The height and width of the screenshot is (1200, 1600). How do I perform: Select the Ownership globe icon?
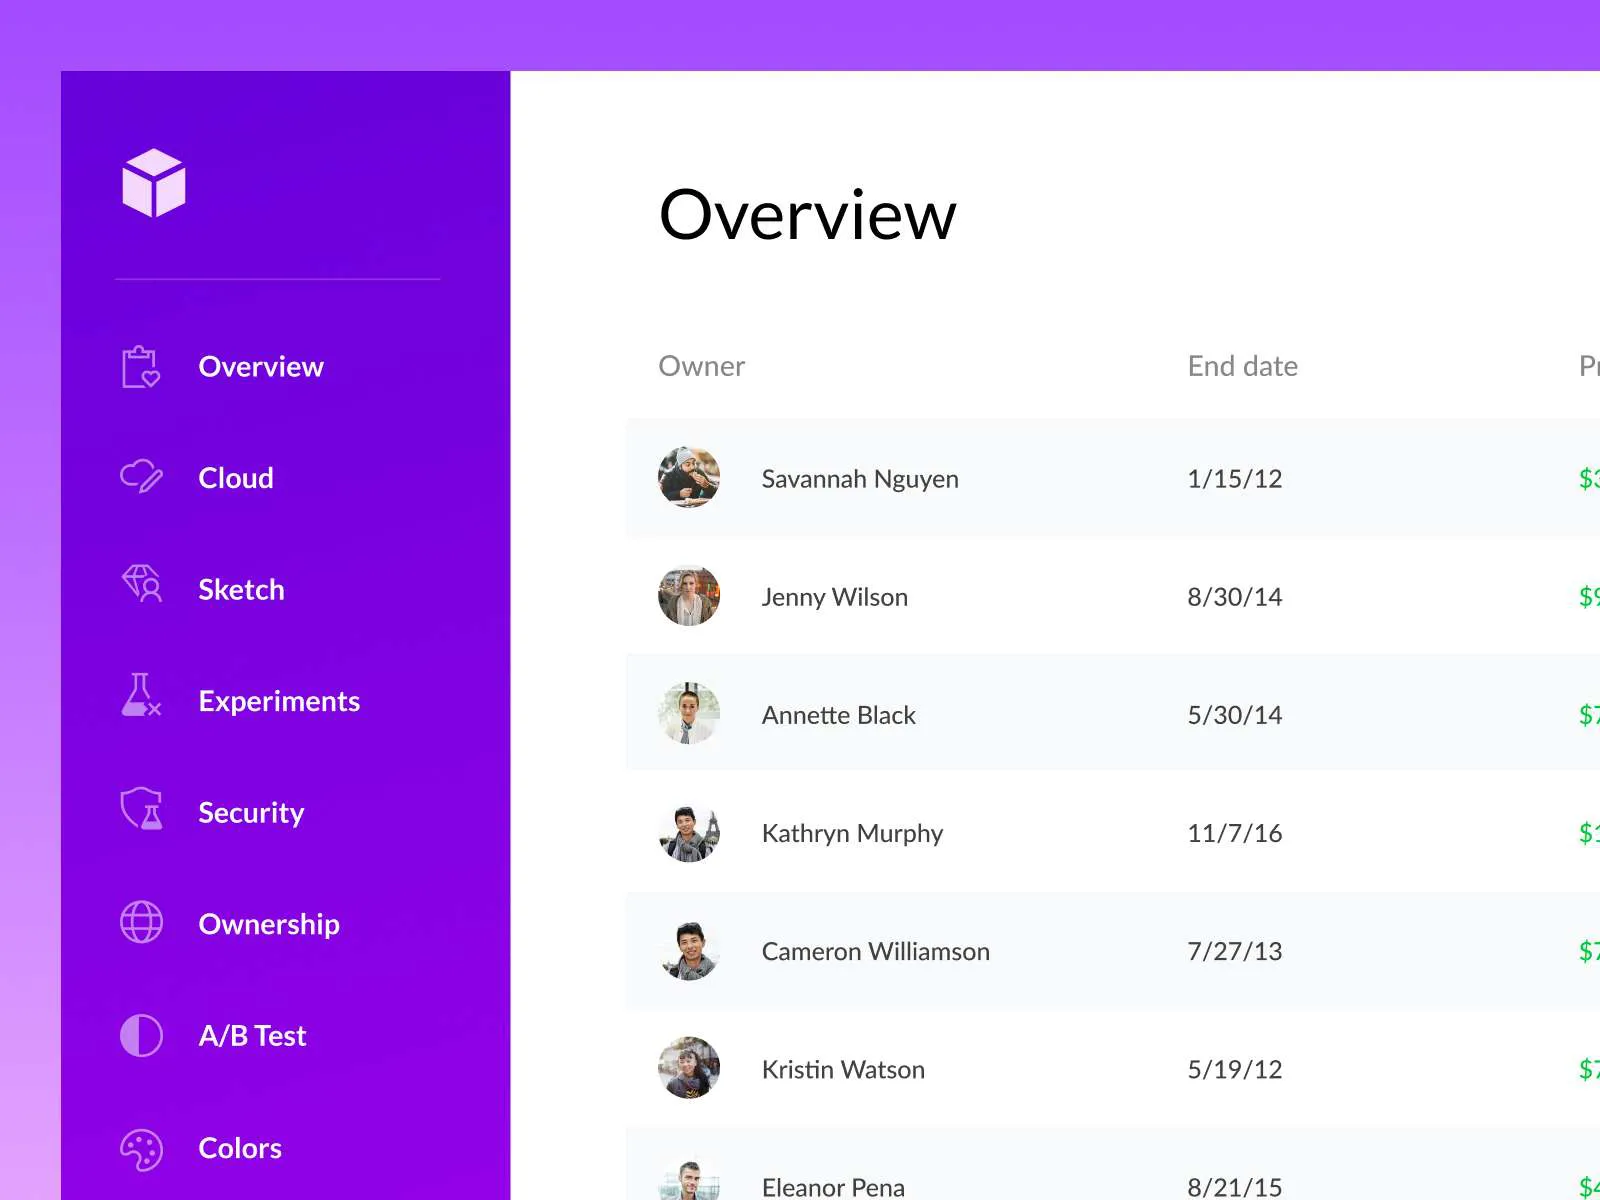point(140,923)
